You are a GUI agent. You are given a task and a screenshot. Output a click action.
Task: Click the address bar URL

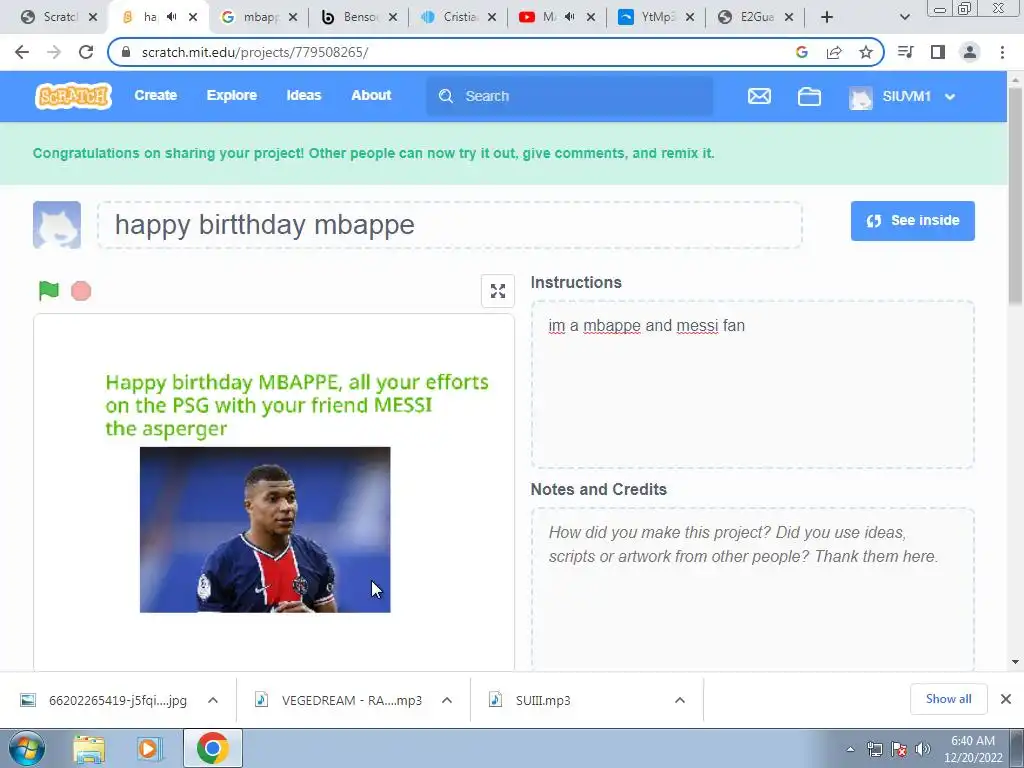255,52
